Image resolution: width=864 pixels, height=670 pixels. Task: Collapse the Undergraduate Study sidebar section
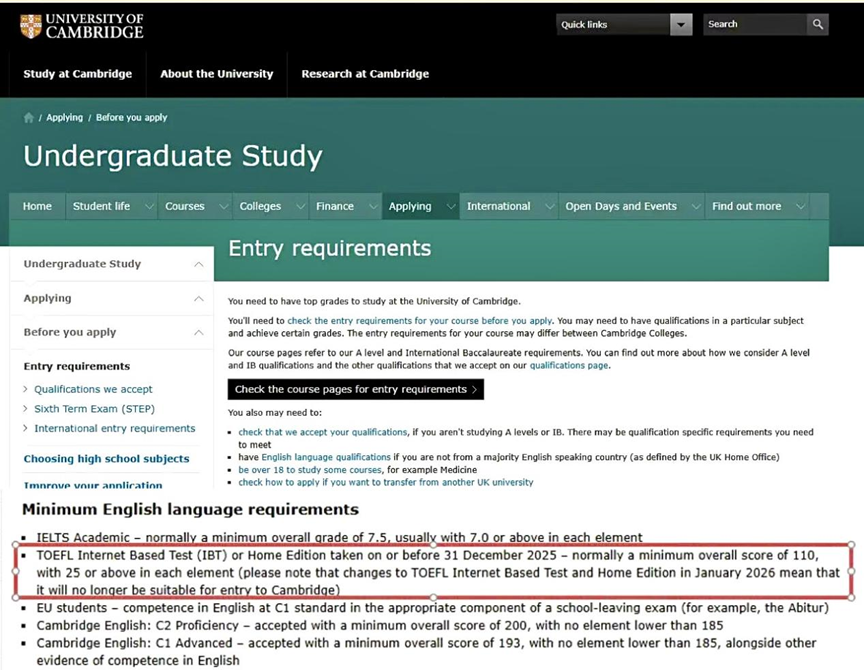198,265
